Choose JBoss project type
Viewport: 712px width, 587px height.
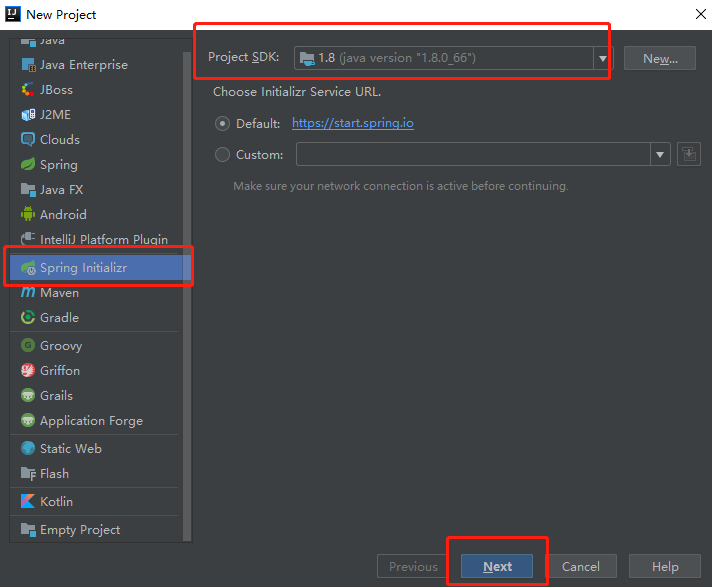click(95, 89)
